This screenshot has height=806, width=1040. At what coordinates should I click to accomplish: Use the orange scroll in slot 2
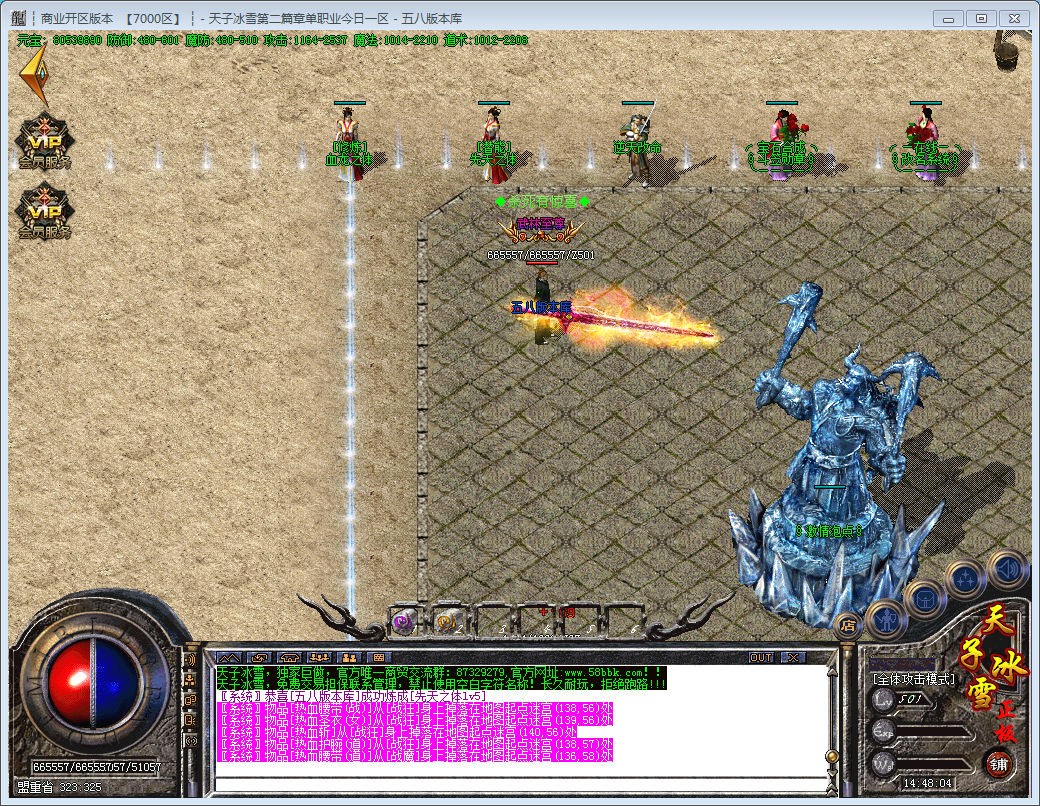pos(449,622)
